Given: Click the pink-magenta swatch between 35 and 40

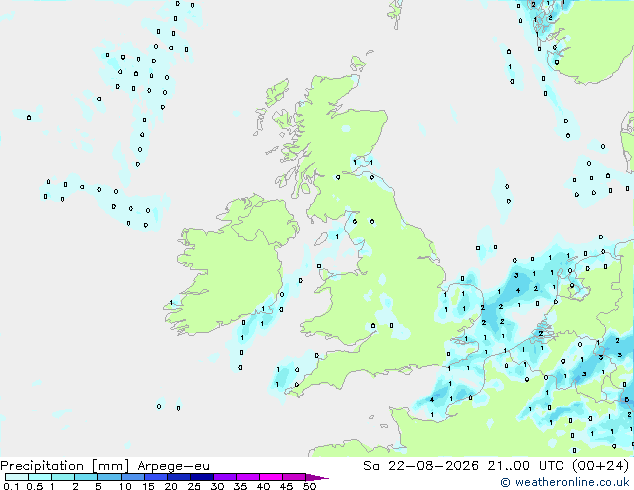Looking at the screenshot, I should pos(248,477).
